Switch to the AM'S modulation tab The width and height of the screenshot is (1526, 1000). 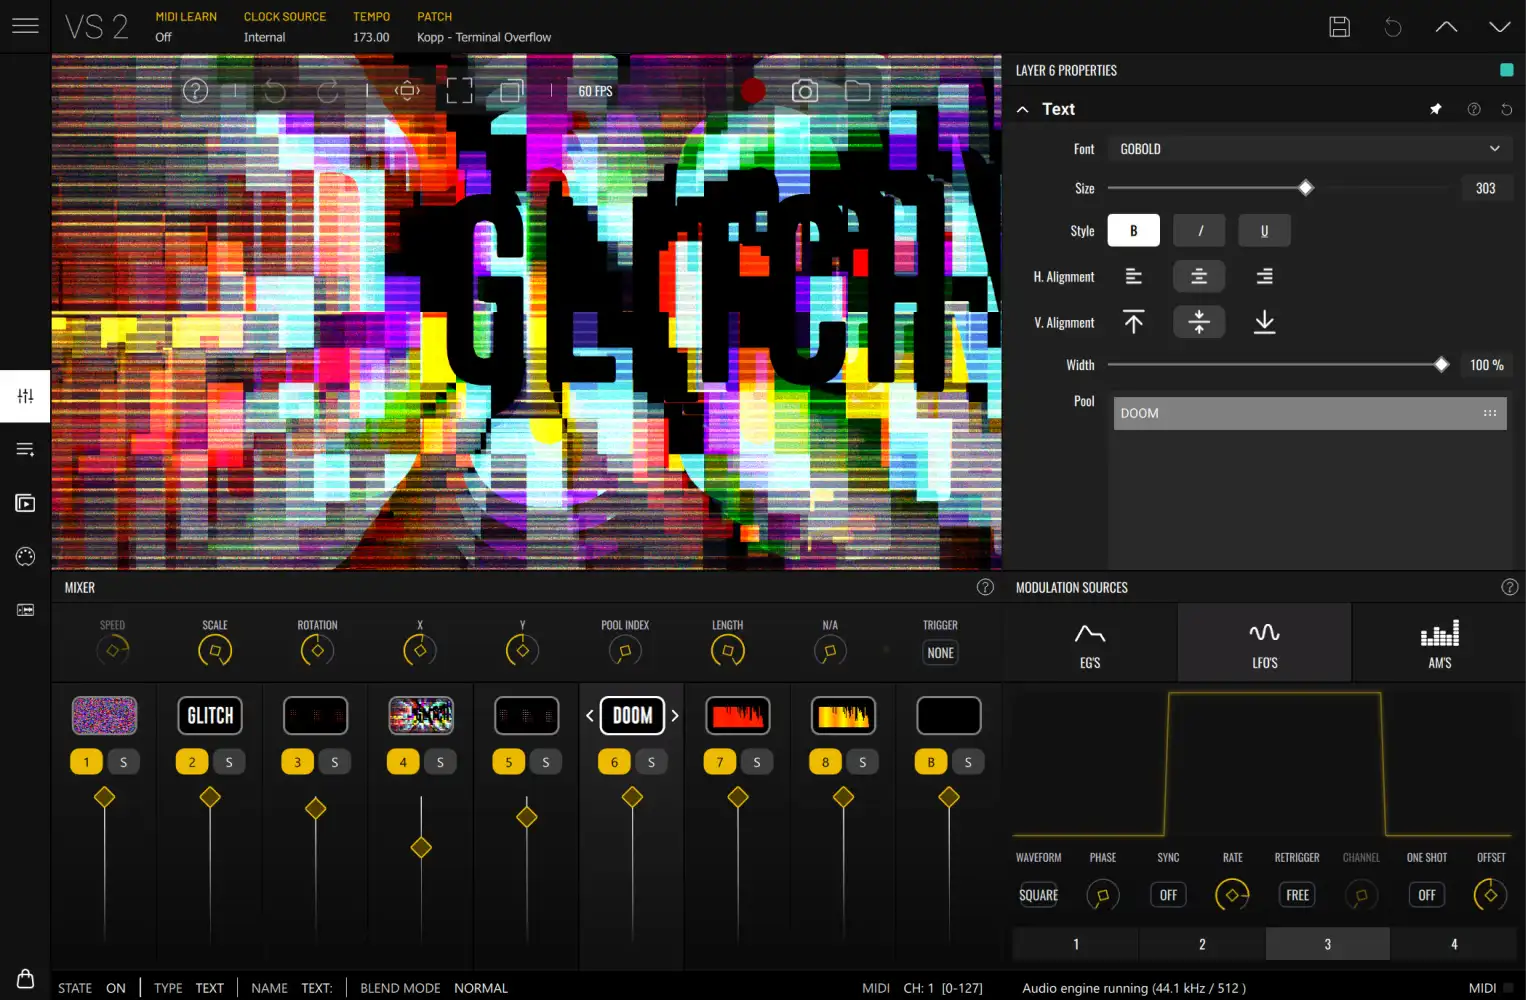(x=1440, y=642)
